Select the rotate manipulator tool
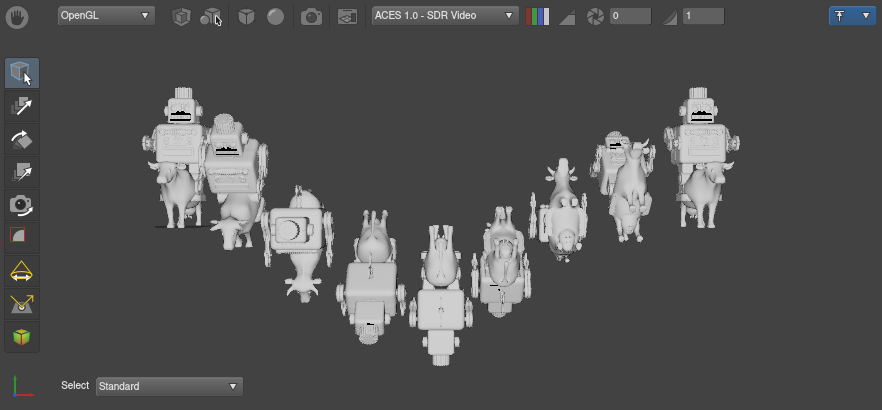 click(22, 139)
